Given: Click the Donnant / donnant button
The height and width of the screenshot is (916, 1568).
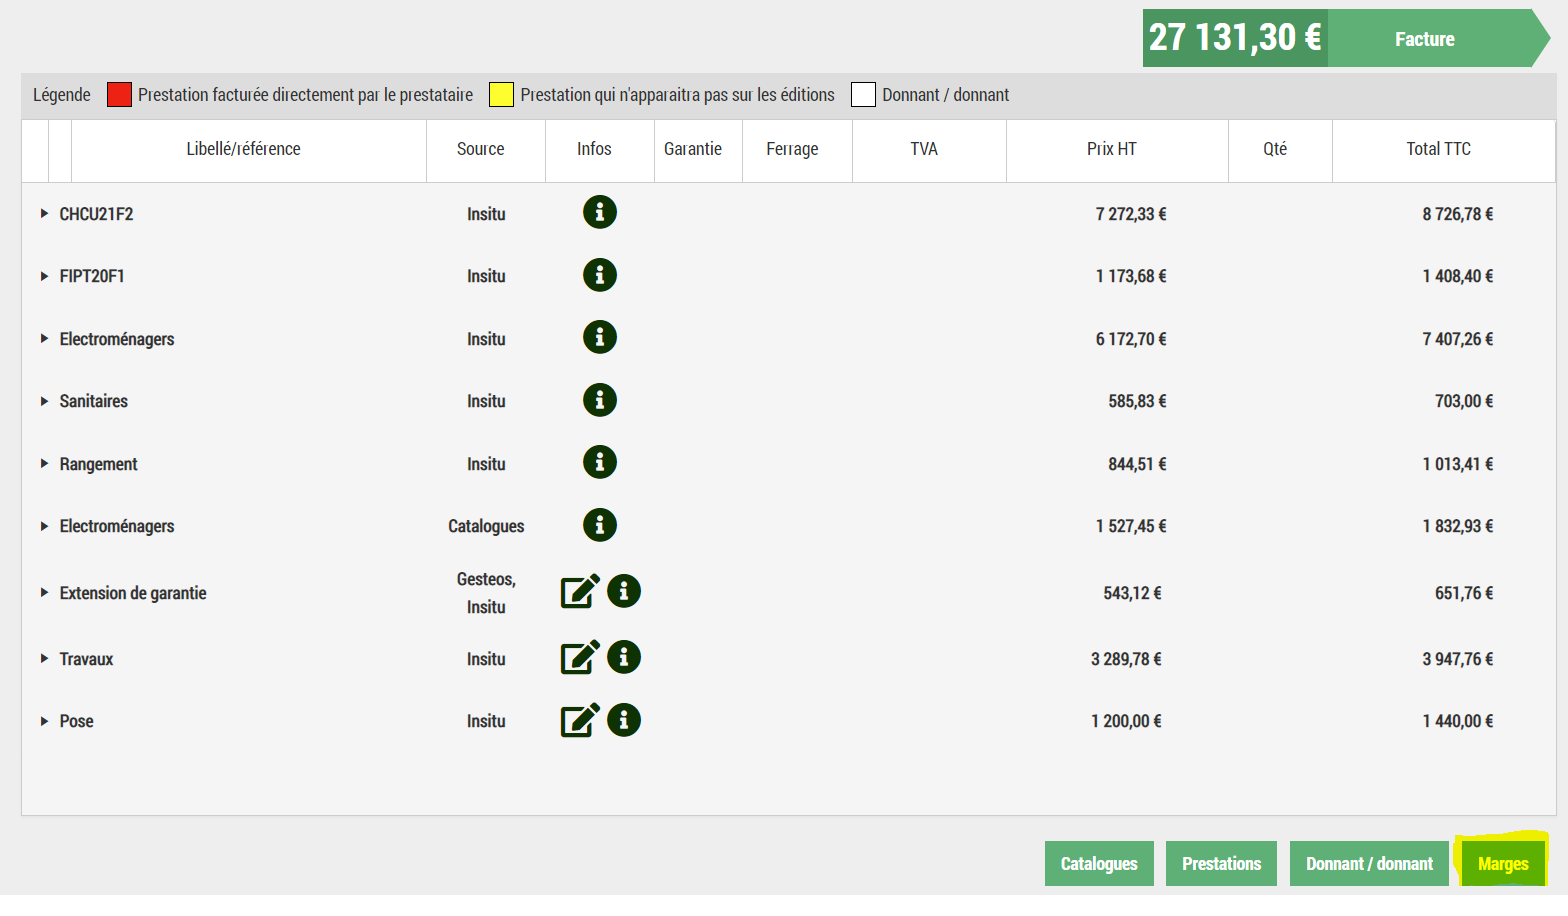Looking at the screenshot, I should (1369, 864).
